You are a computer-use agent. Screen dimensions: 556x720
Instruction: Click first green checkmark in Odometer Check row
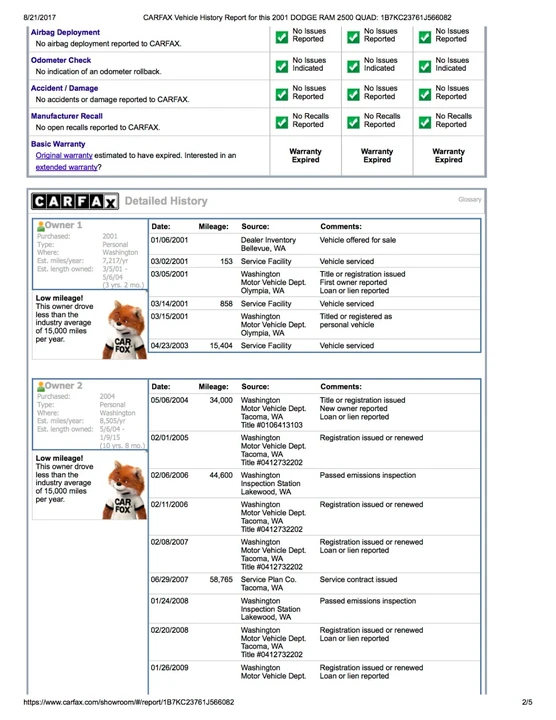[281, 66]
